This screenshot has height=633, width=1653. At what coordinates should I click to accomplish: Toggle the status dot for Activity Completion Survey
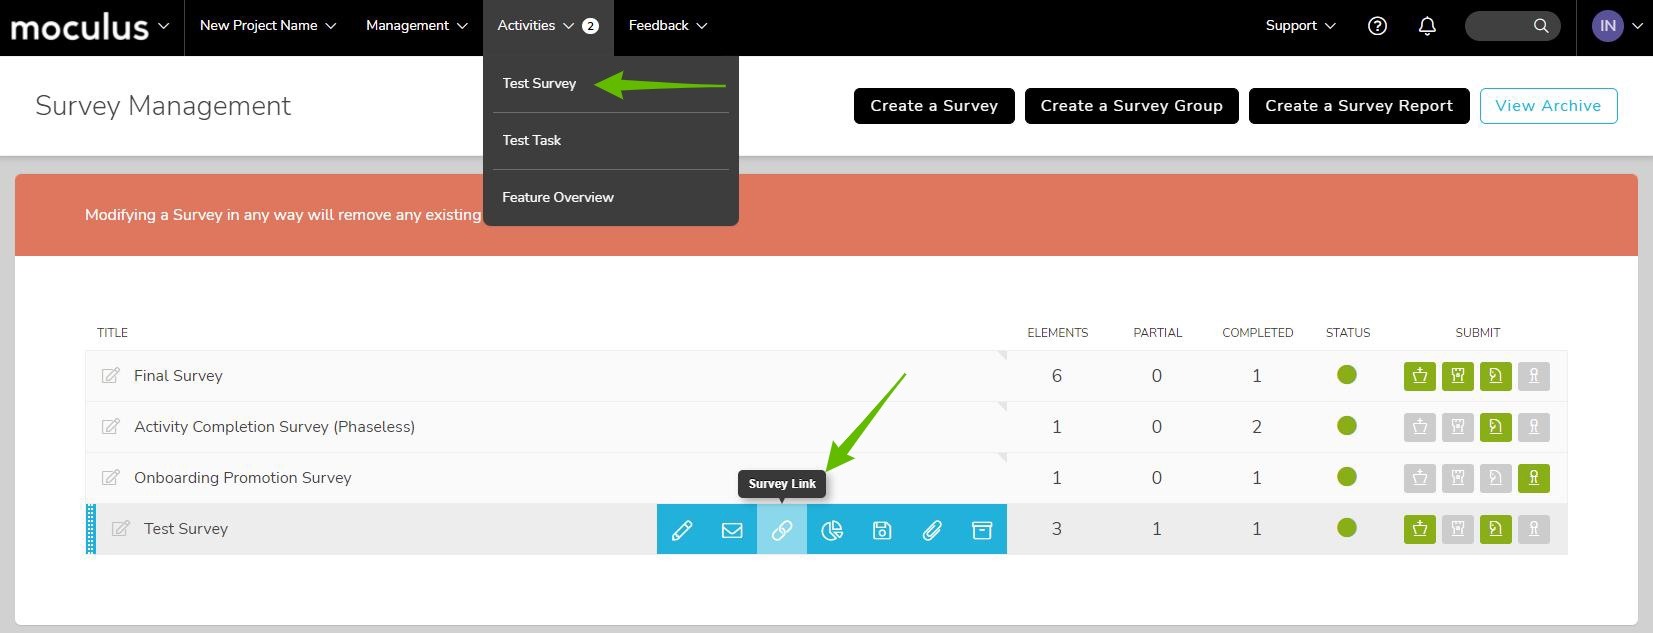click(1347, 426)
